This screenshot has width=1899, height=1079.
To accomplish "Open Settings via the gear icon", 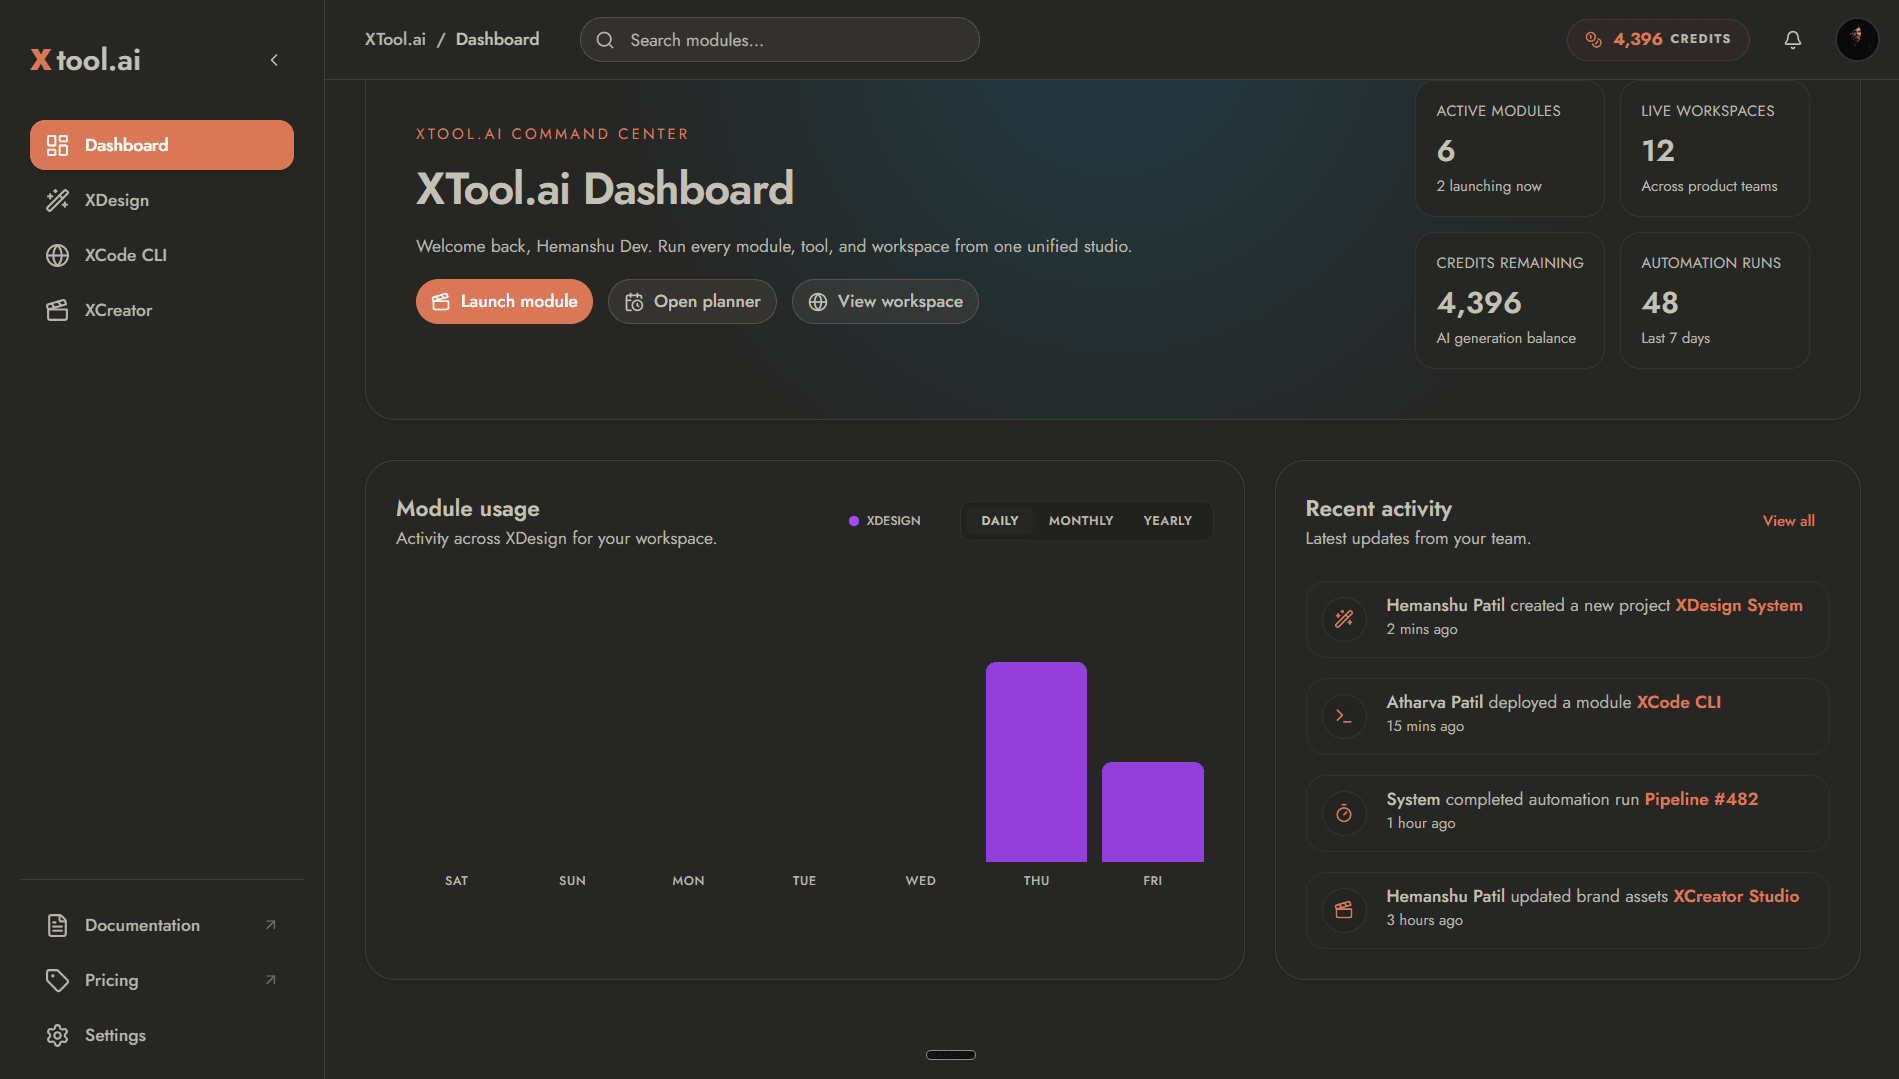I will (58, 1035).
